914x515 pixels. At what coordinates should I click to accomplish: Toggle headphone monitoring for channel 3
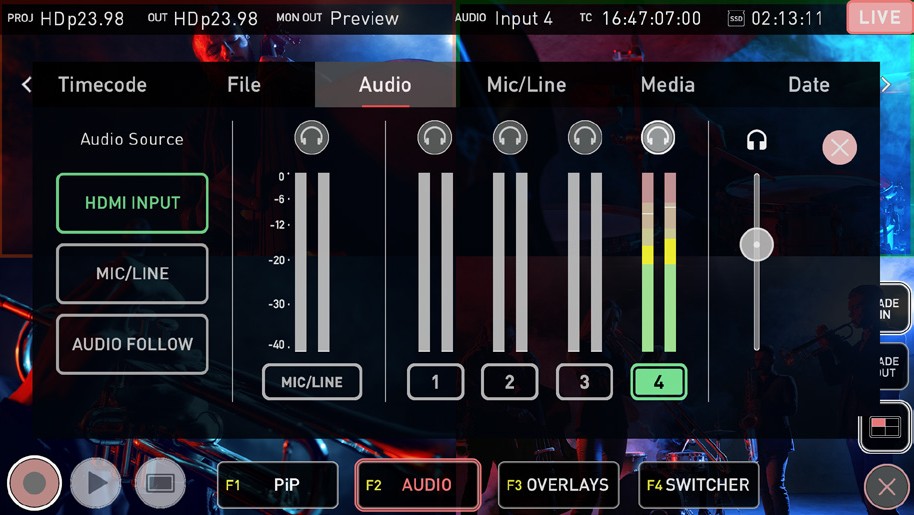585,138
